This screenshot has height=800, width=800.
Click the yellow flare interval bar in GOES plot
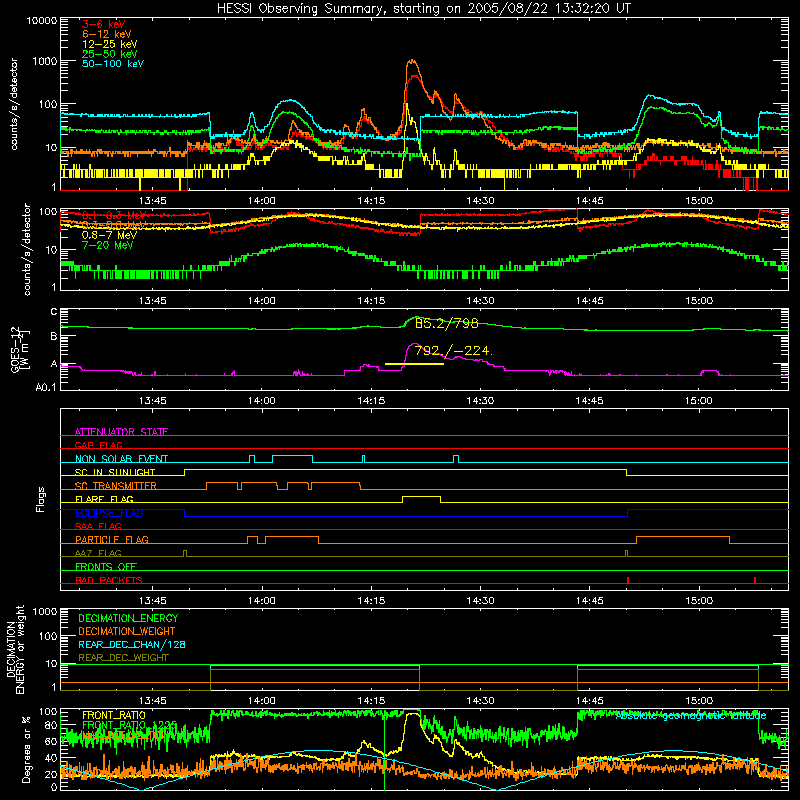pyautogui.click(x=414, y=364)
